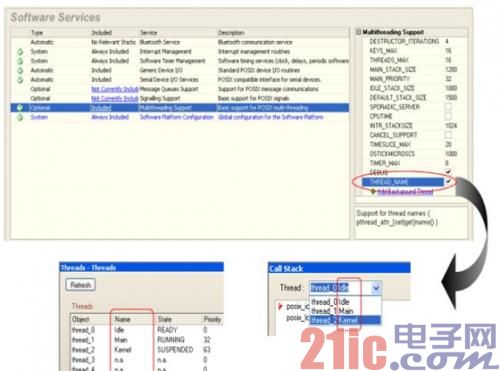The width and height of the screenshot is (500, 371).
Task: Enable the SPORADIC_SERVER checkbox
Action: click(x=448, y=107)
